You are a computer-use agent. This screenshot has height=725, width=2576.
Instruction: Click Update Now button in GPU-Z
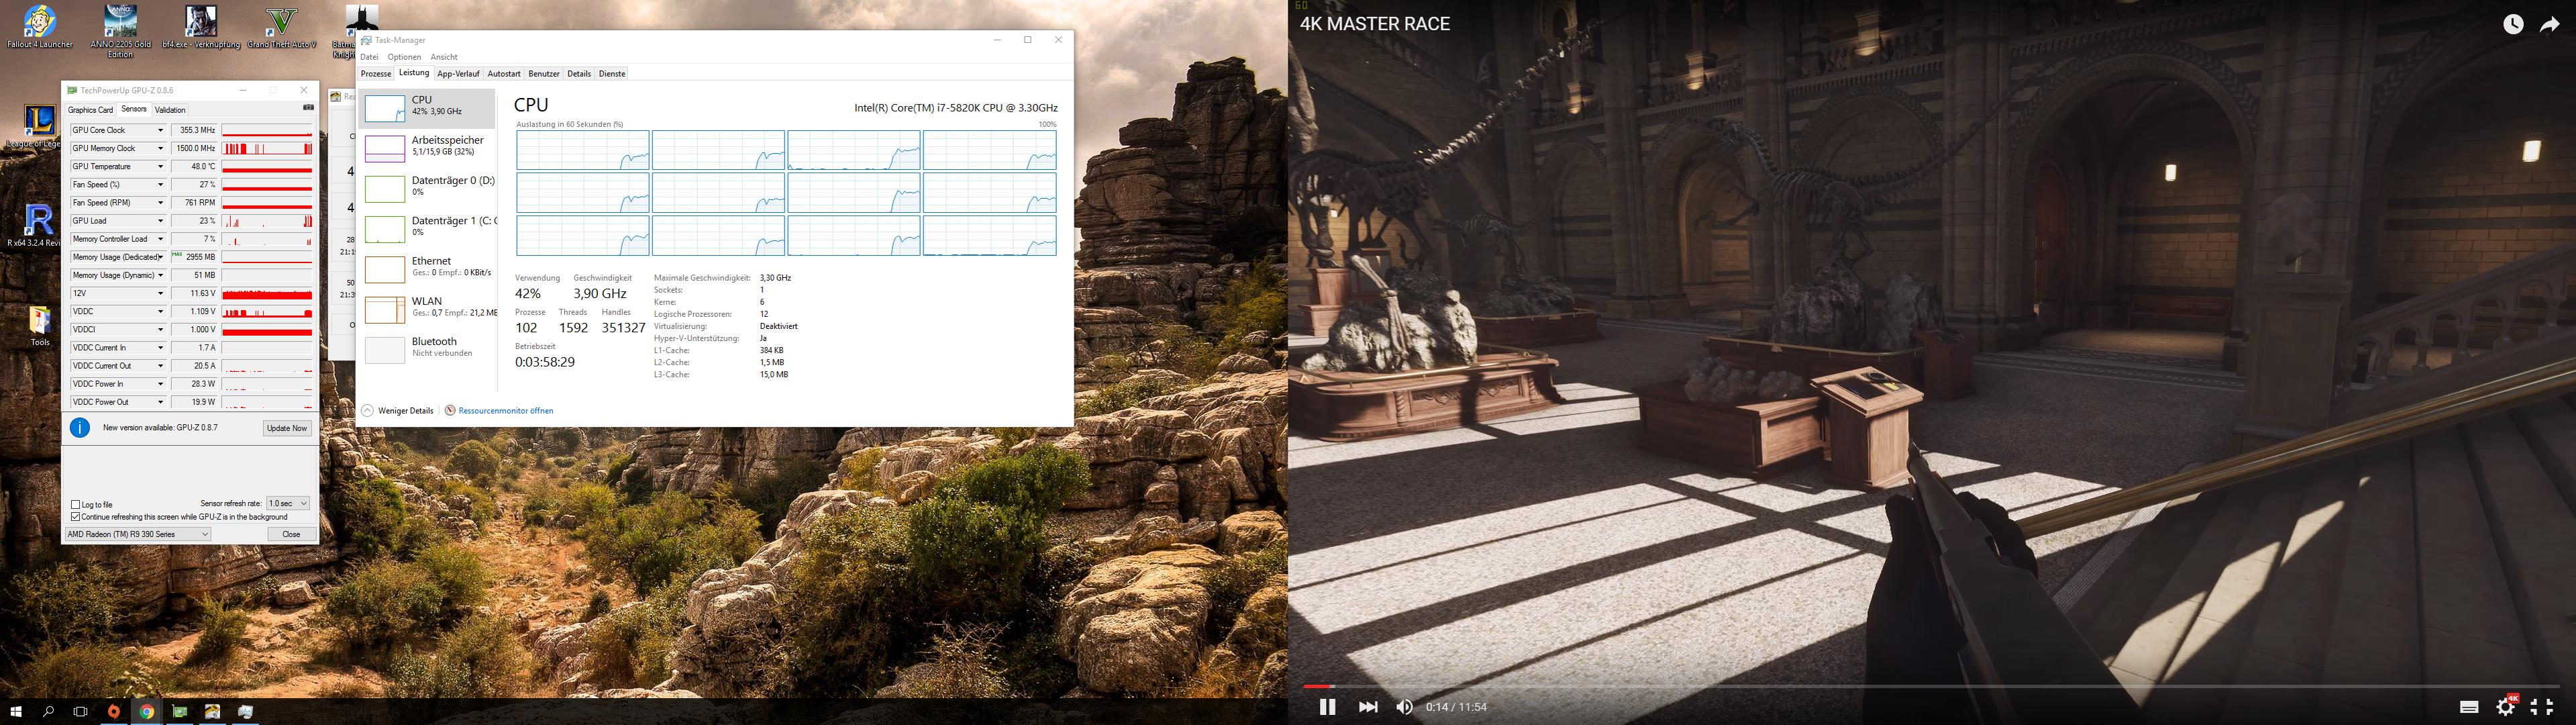tap(287, 428)
